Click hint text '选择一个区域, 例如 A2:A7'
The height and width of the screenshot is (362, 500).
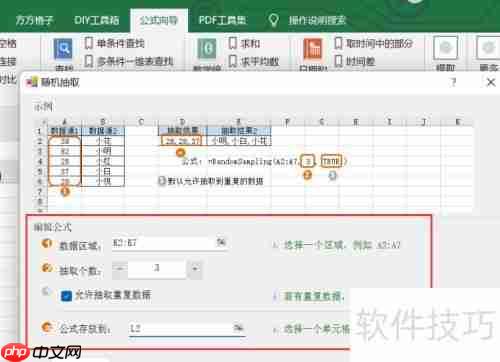[x=342, y=245]
